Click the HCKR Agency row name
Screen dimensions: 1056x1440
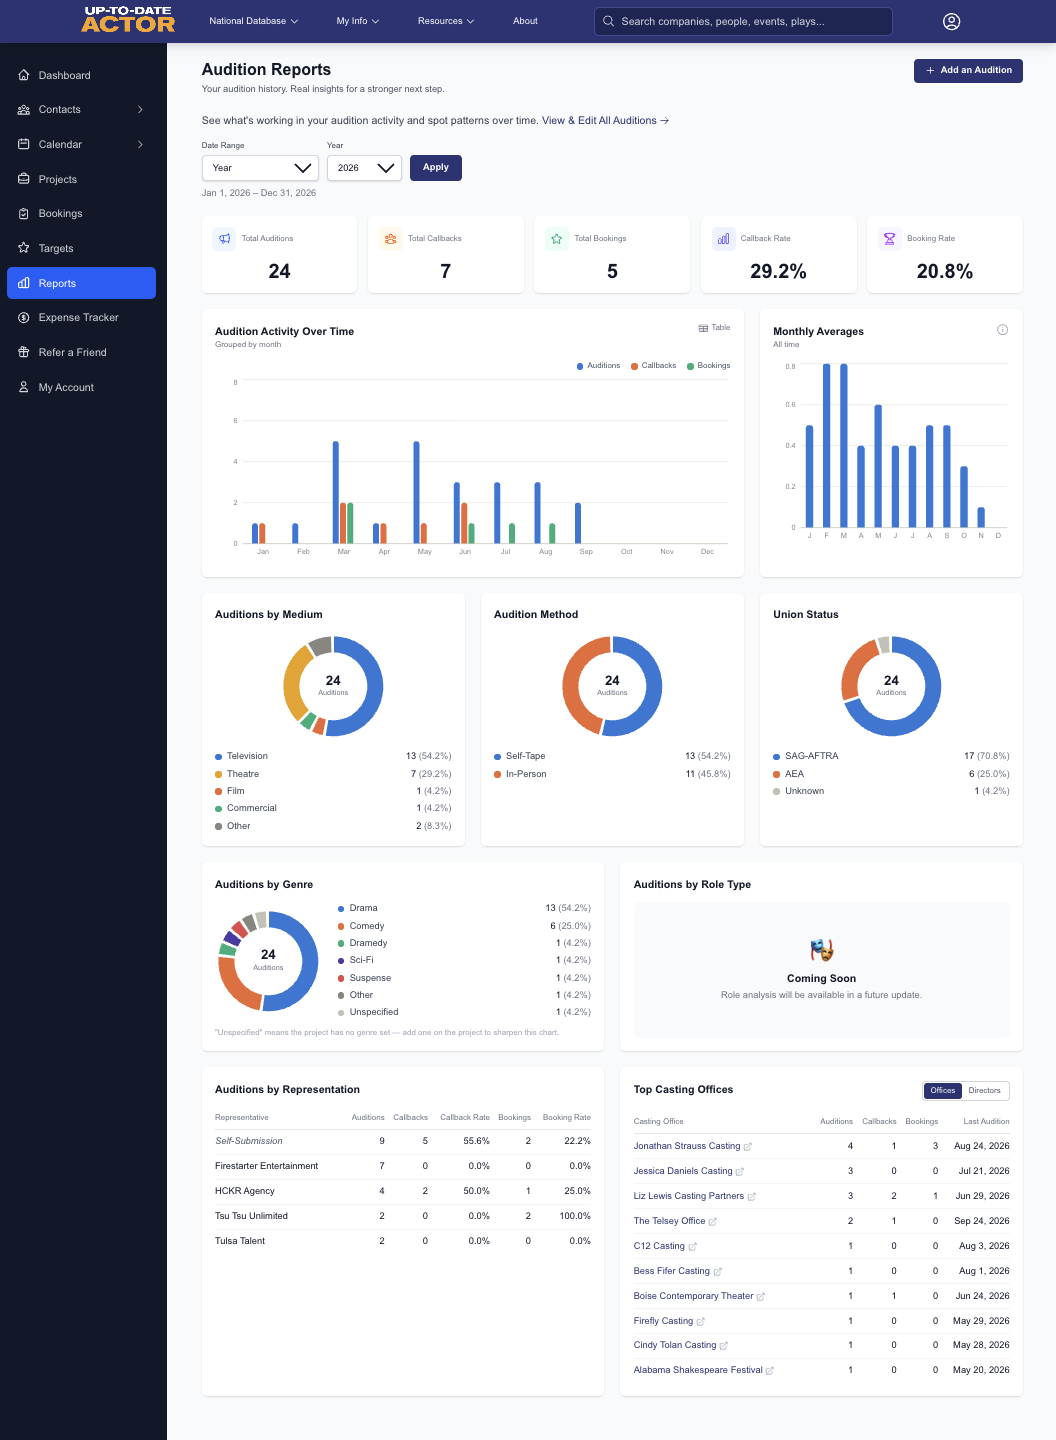pos(245,1191)
